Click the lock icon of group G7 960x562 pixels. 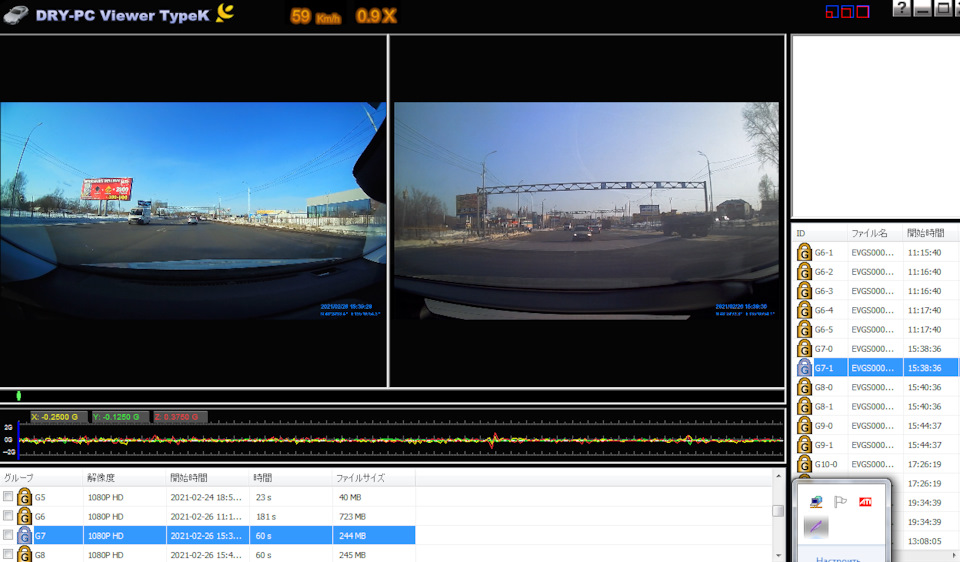pyautogui.click(x=24, y=536)
